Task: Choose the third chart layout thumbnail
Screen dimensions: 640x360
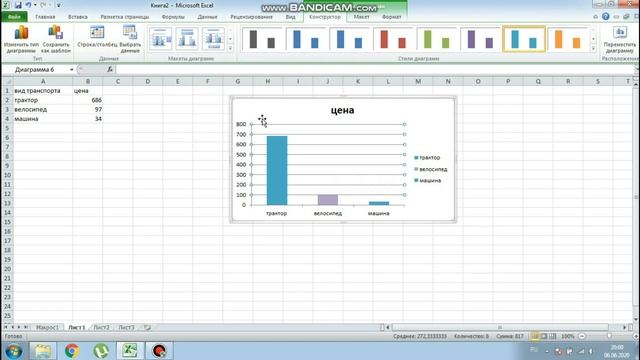Action: [213, 39]
